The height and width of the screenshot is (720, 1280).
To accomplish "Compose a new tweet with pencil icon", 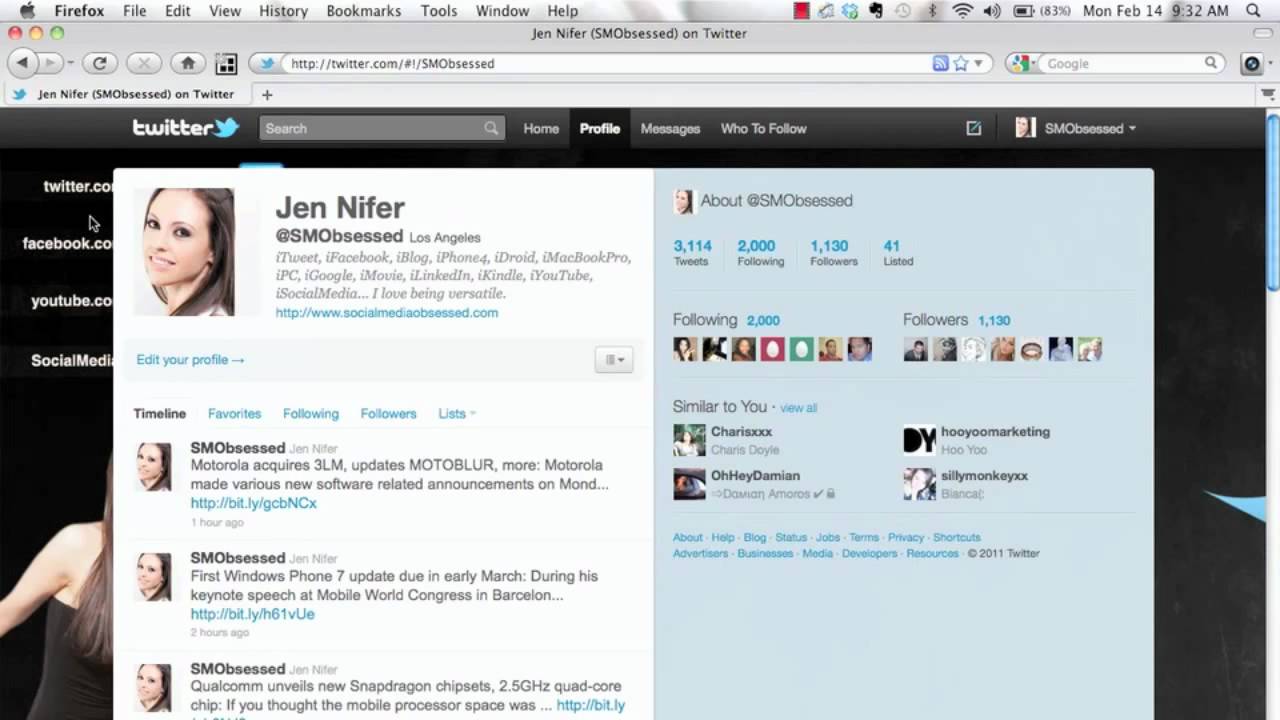I will (973, 128).
